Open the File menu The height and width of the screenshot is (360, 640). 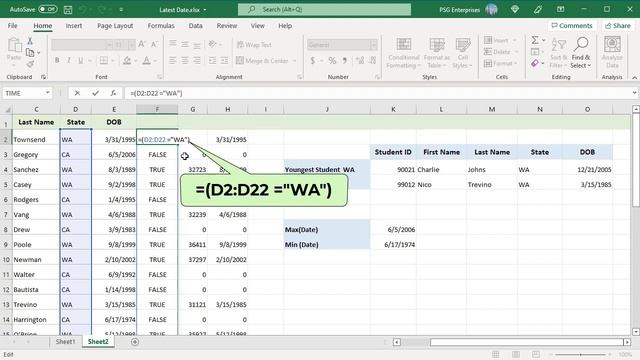pyautogui.click(x=13, y=26)
